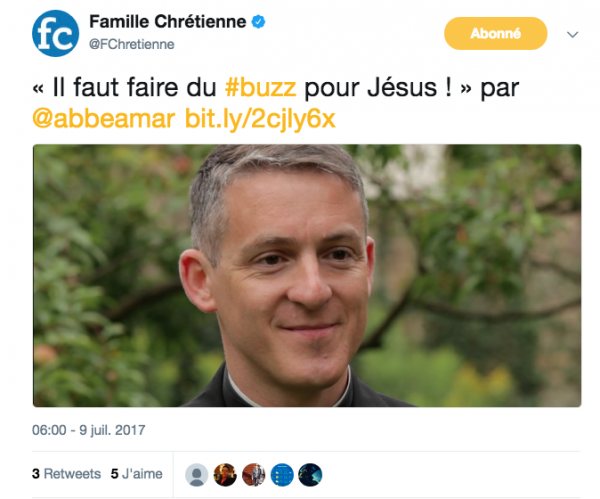Open the blue fc profile avatar
The image size is (600, 499).
tap(55, 33)
